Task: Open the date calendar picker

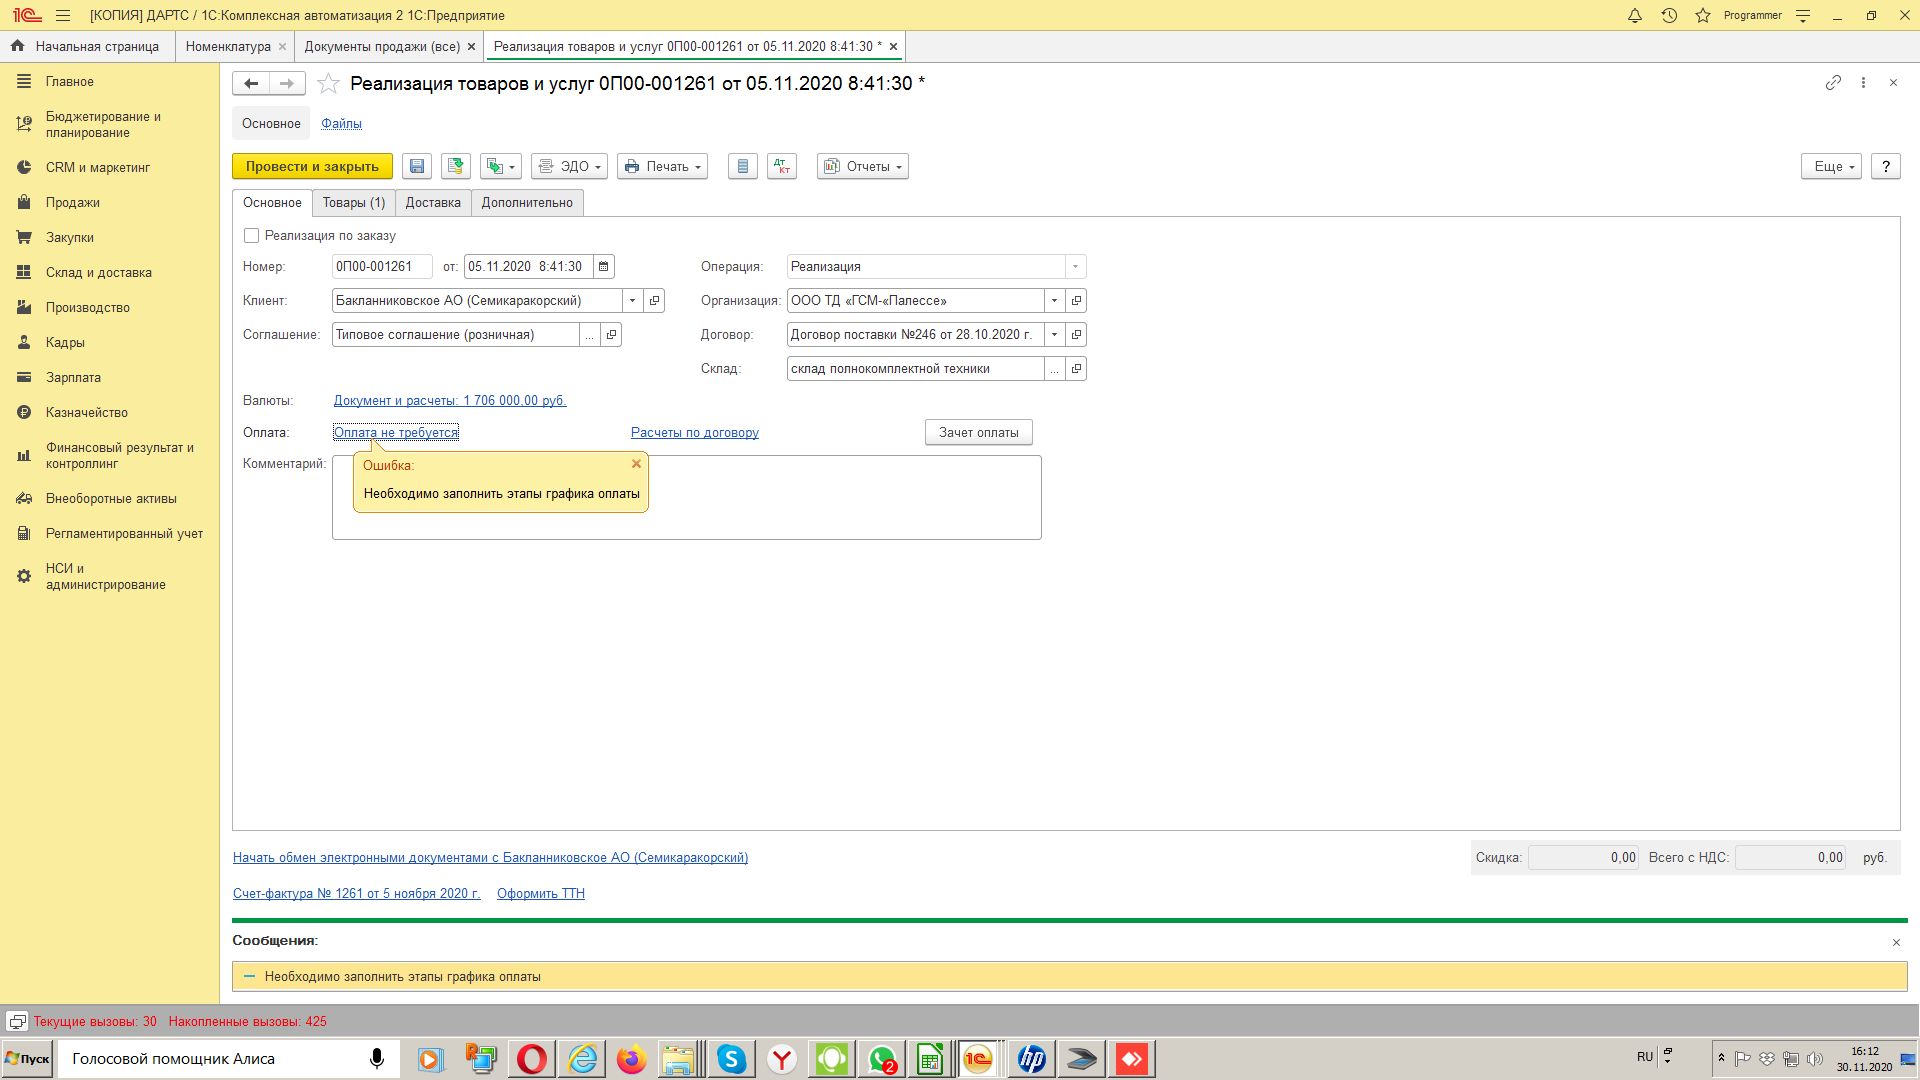Action: [603, 267]
